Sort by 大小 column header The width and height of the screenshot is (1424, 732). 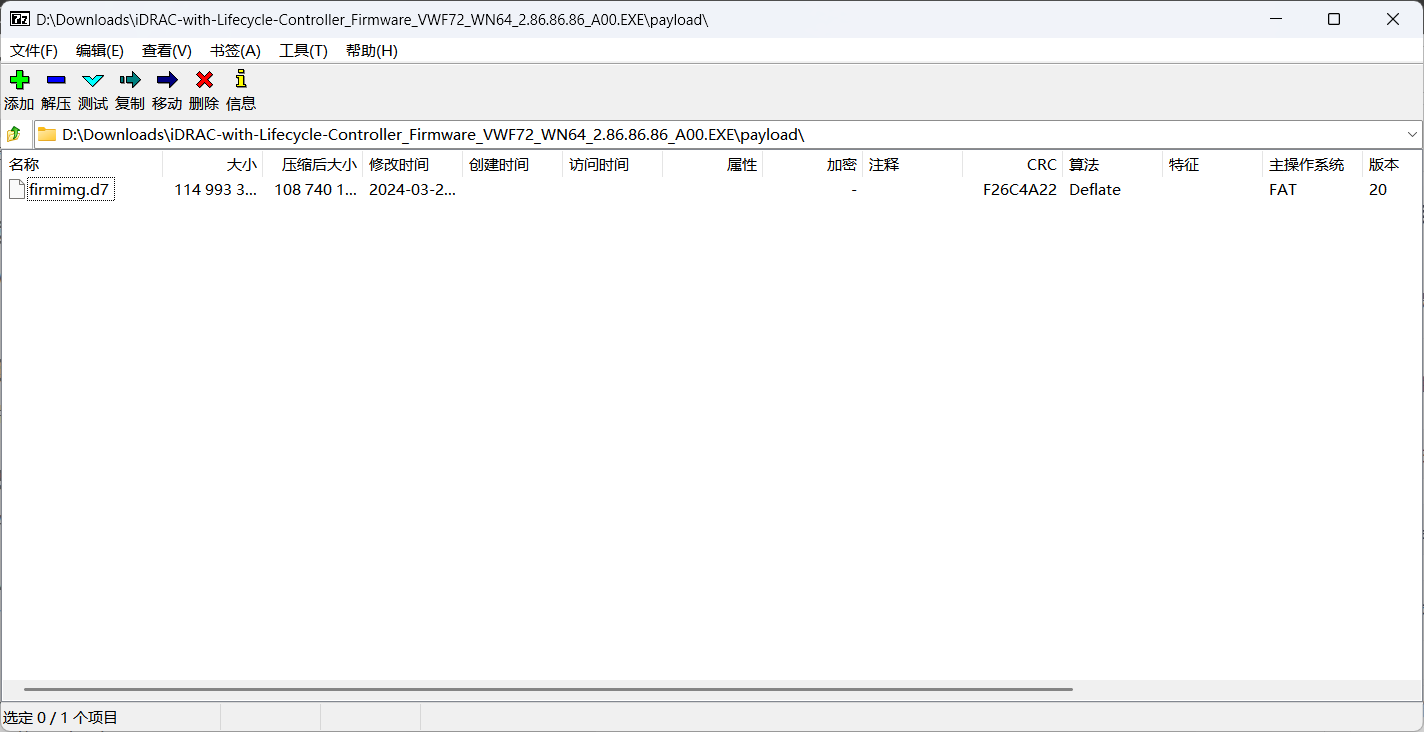pyautogui.click(x=213, y=165)
